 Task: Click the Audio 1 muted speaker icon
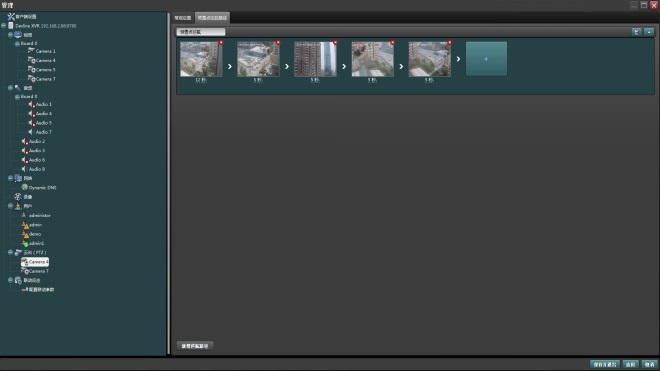tap(31, 104)
